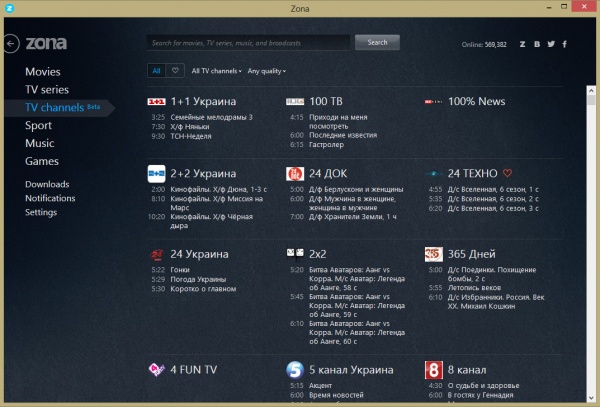Viewport: 600px width, 407px height.
Task: Open the Zona site icon in header
Action: pos(522,44)
